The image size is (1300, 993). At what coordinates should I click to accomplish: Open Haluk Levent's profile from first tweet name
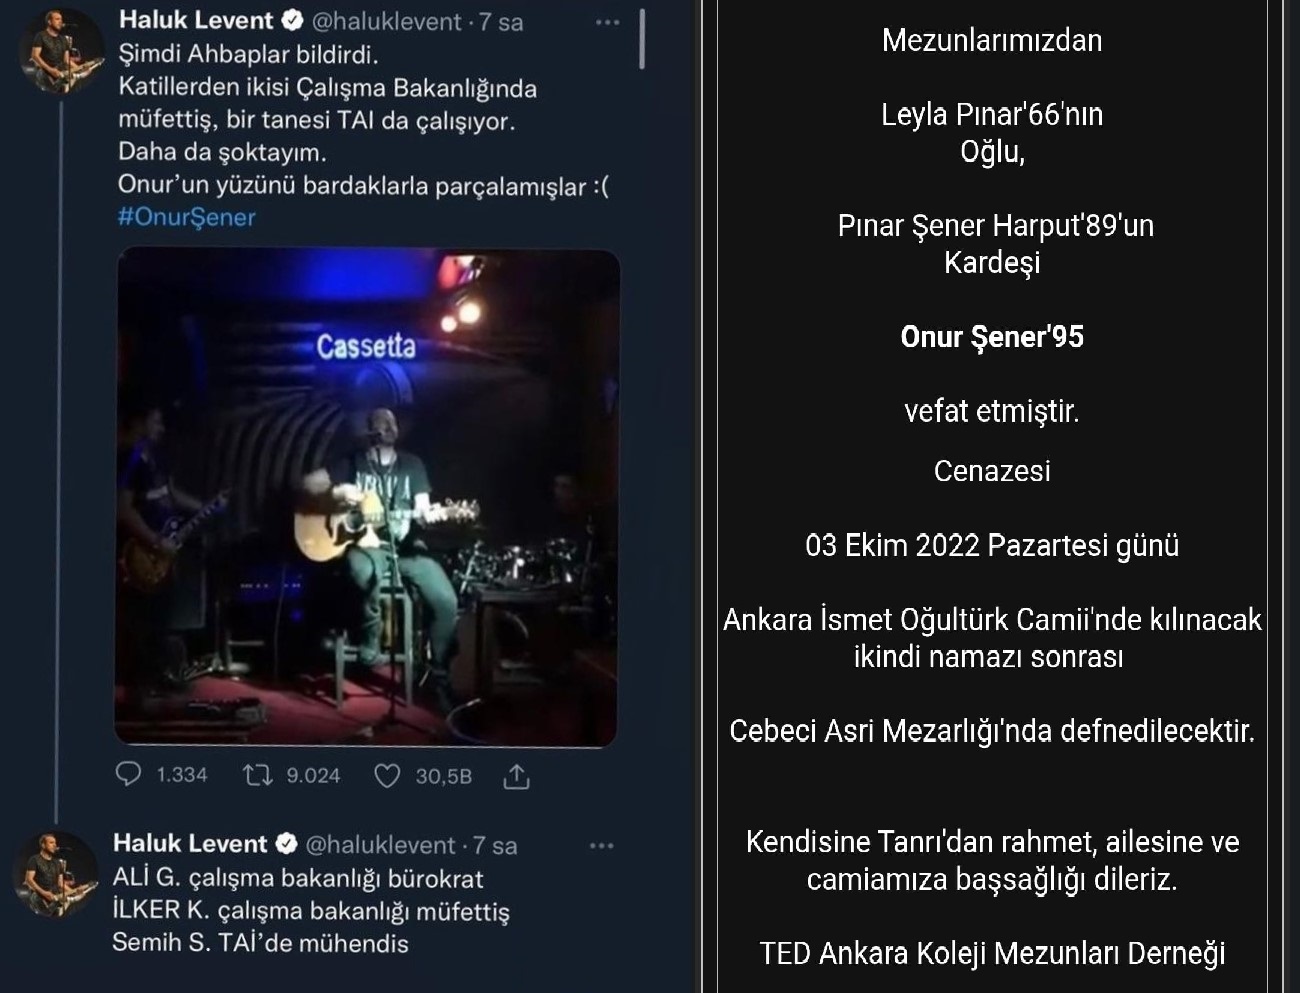[x=196, y=20]
